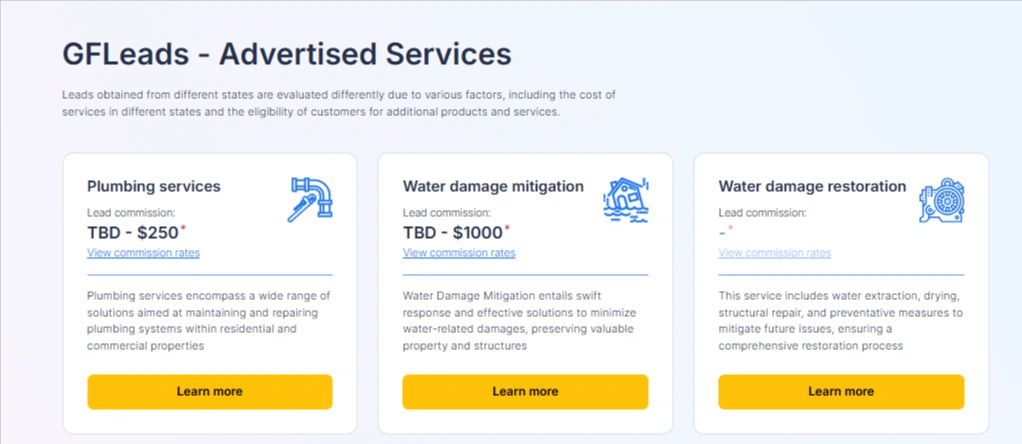Viewport: 1022px width, 444px height.
Task: Click the TBD - $250 commission amount
Action: click(x=133, y=232)
